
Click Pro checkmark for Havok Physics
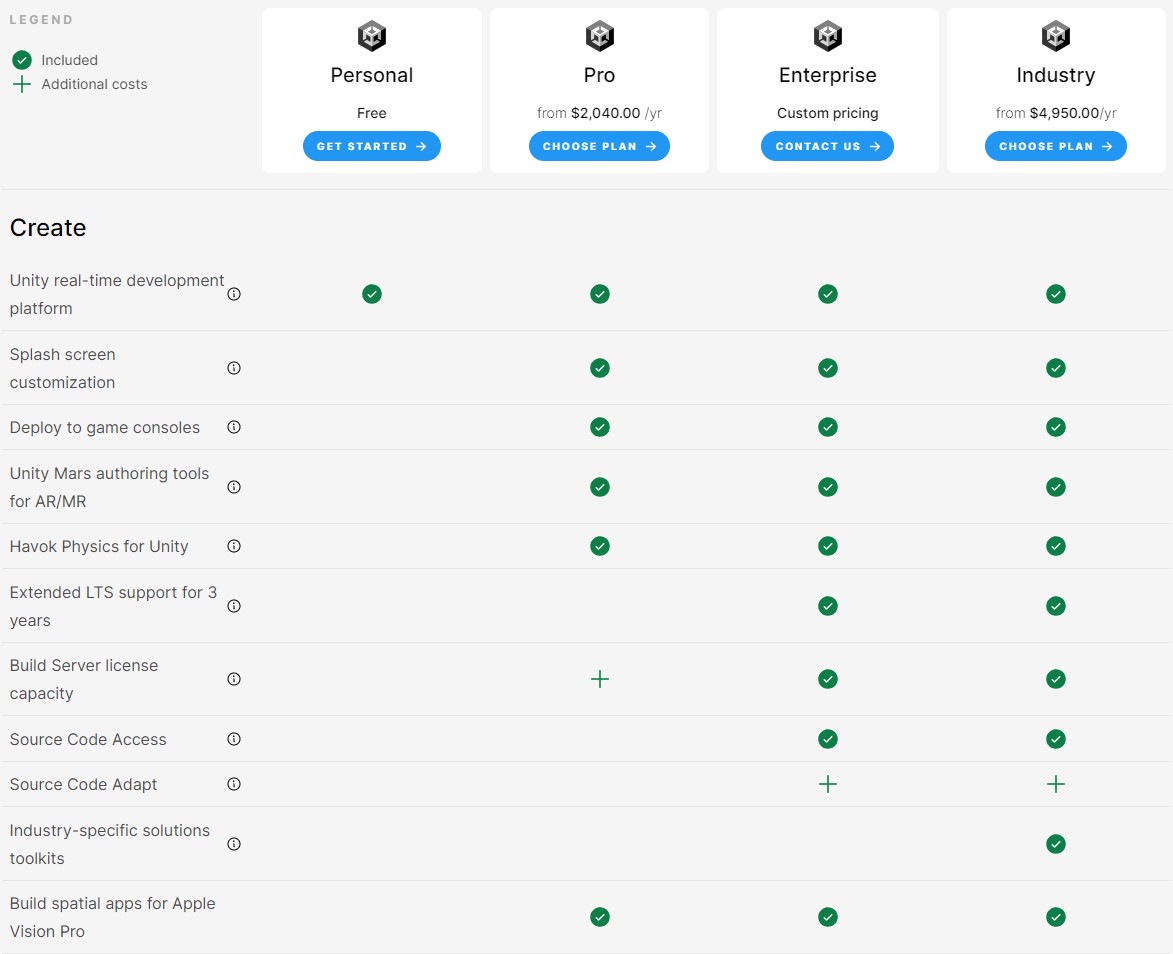point(599,546)
